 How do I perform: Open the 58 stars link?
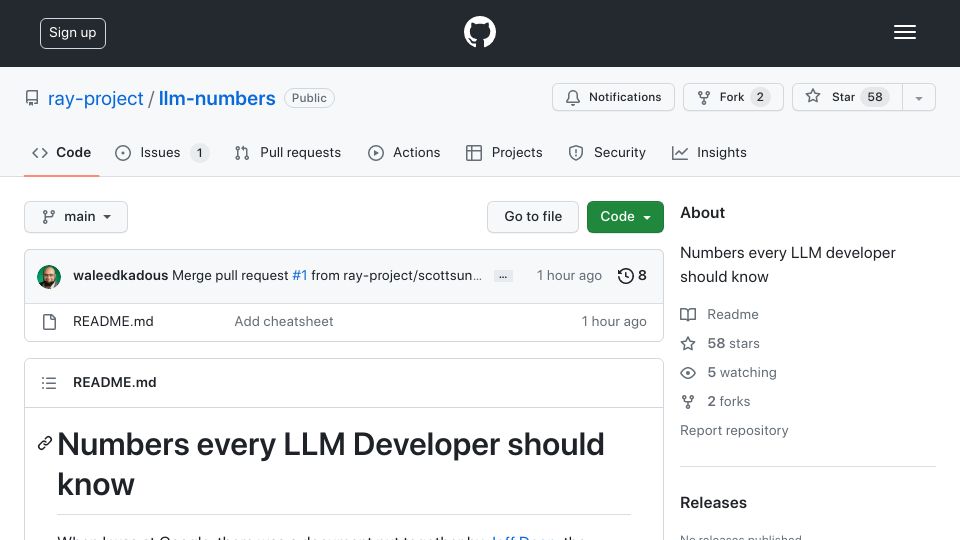pos(733,343)
